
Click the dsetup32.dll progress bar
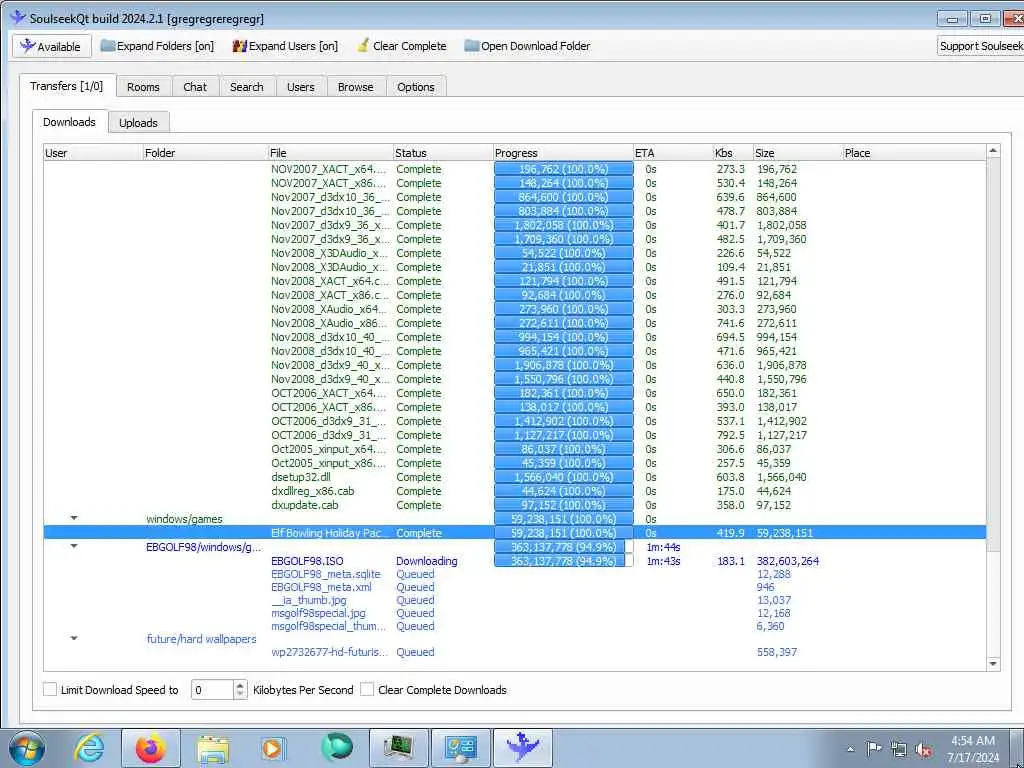tap(564, 477)
